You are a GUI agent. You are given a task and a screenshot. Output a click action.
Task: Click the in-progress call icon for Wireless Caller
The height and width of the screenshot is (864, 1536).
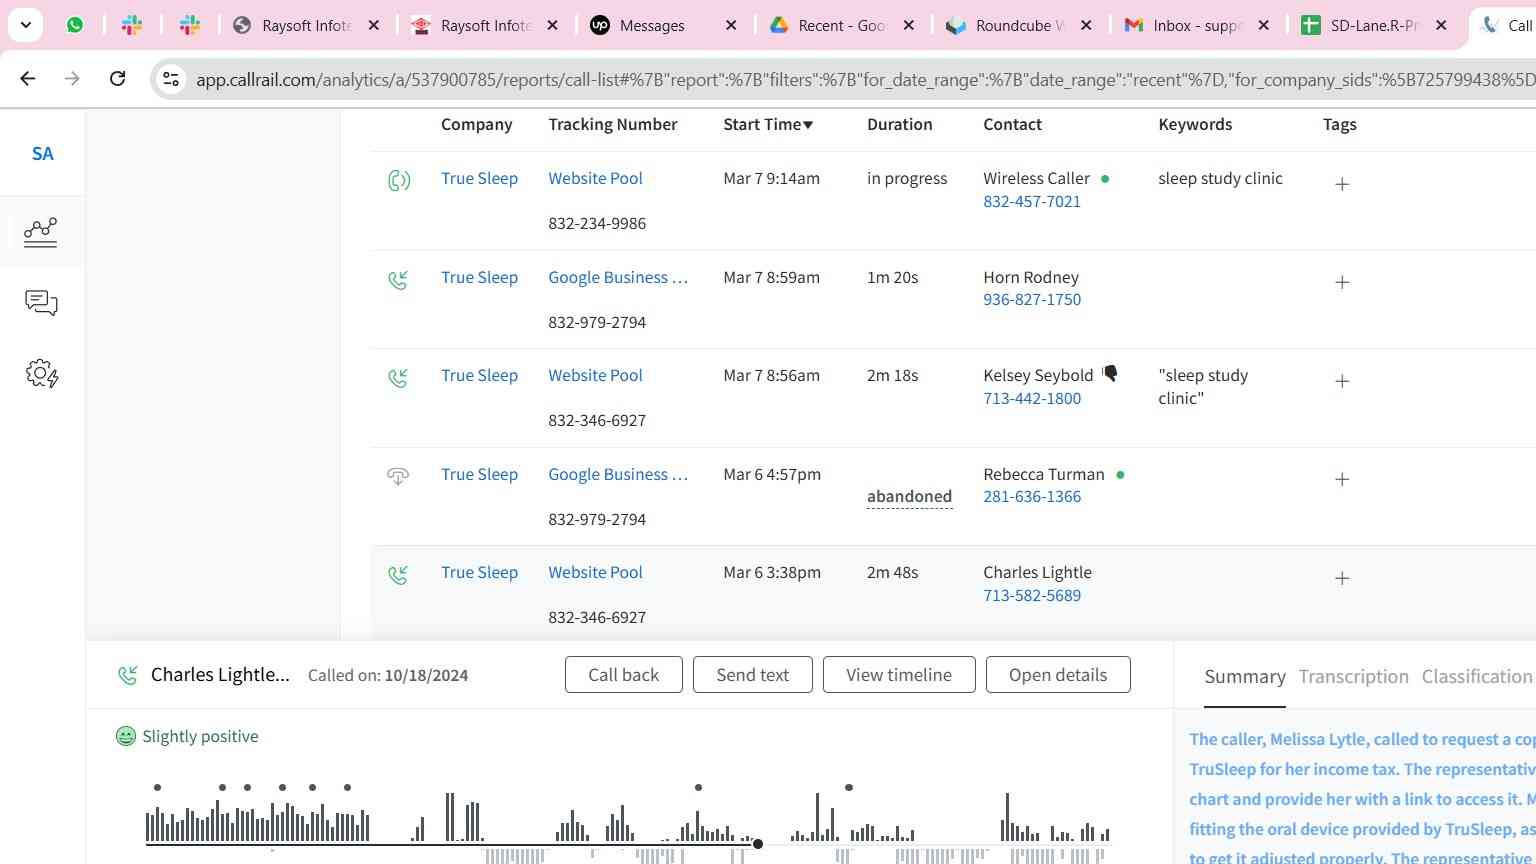tap(399, 180)
